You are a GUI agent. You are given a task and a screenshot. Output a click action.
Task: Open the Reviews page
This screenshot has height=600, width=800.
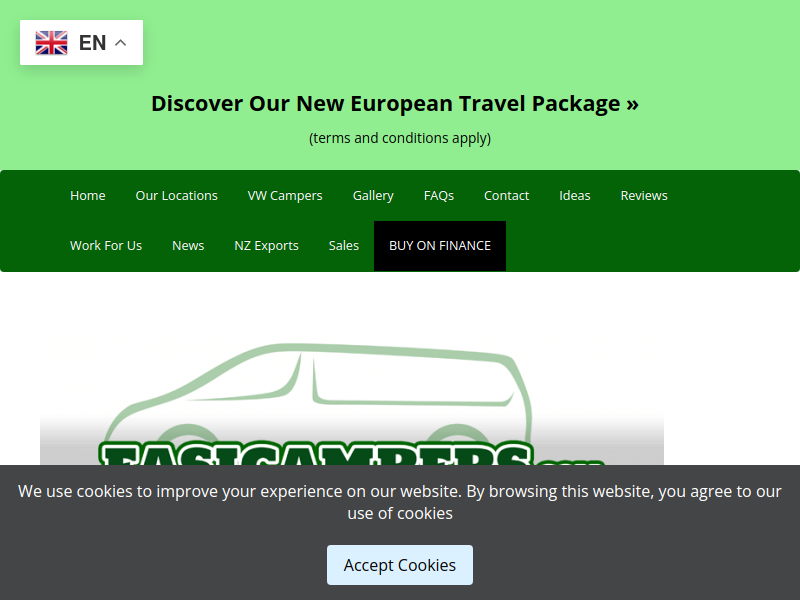point(644,195)
